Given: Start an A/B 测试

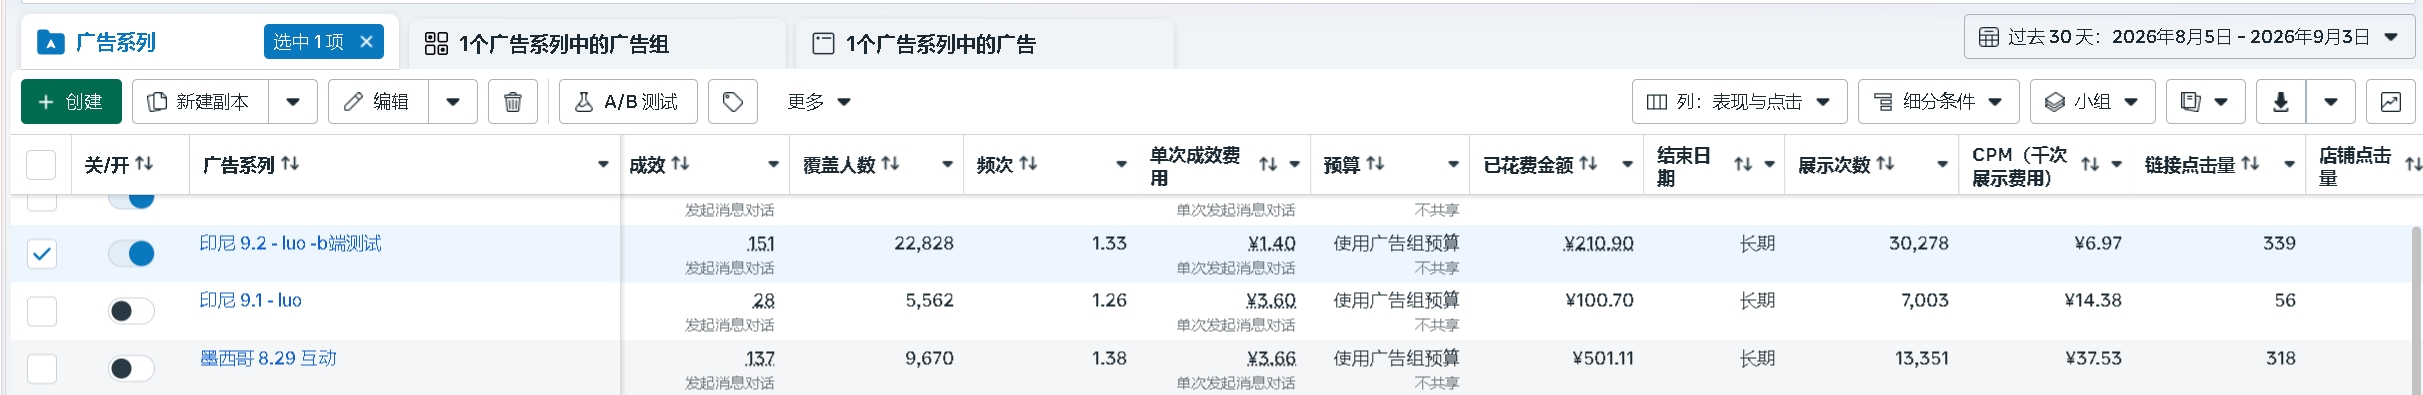Looking at the screenshot, I should tap(628, 102).
